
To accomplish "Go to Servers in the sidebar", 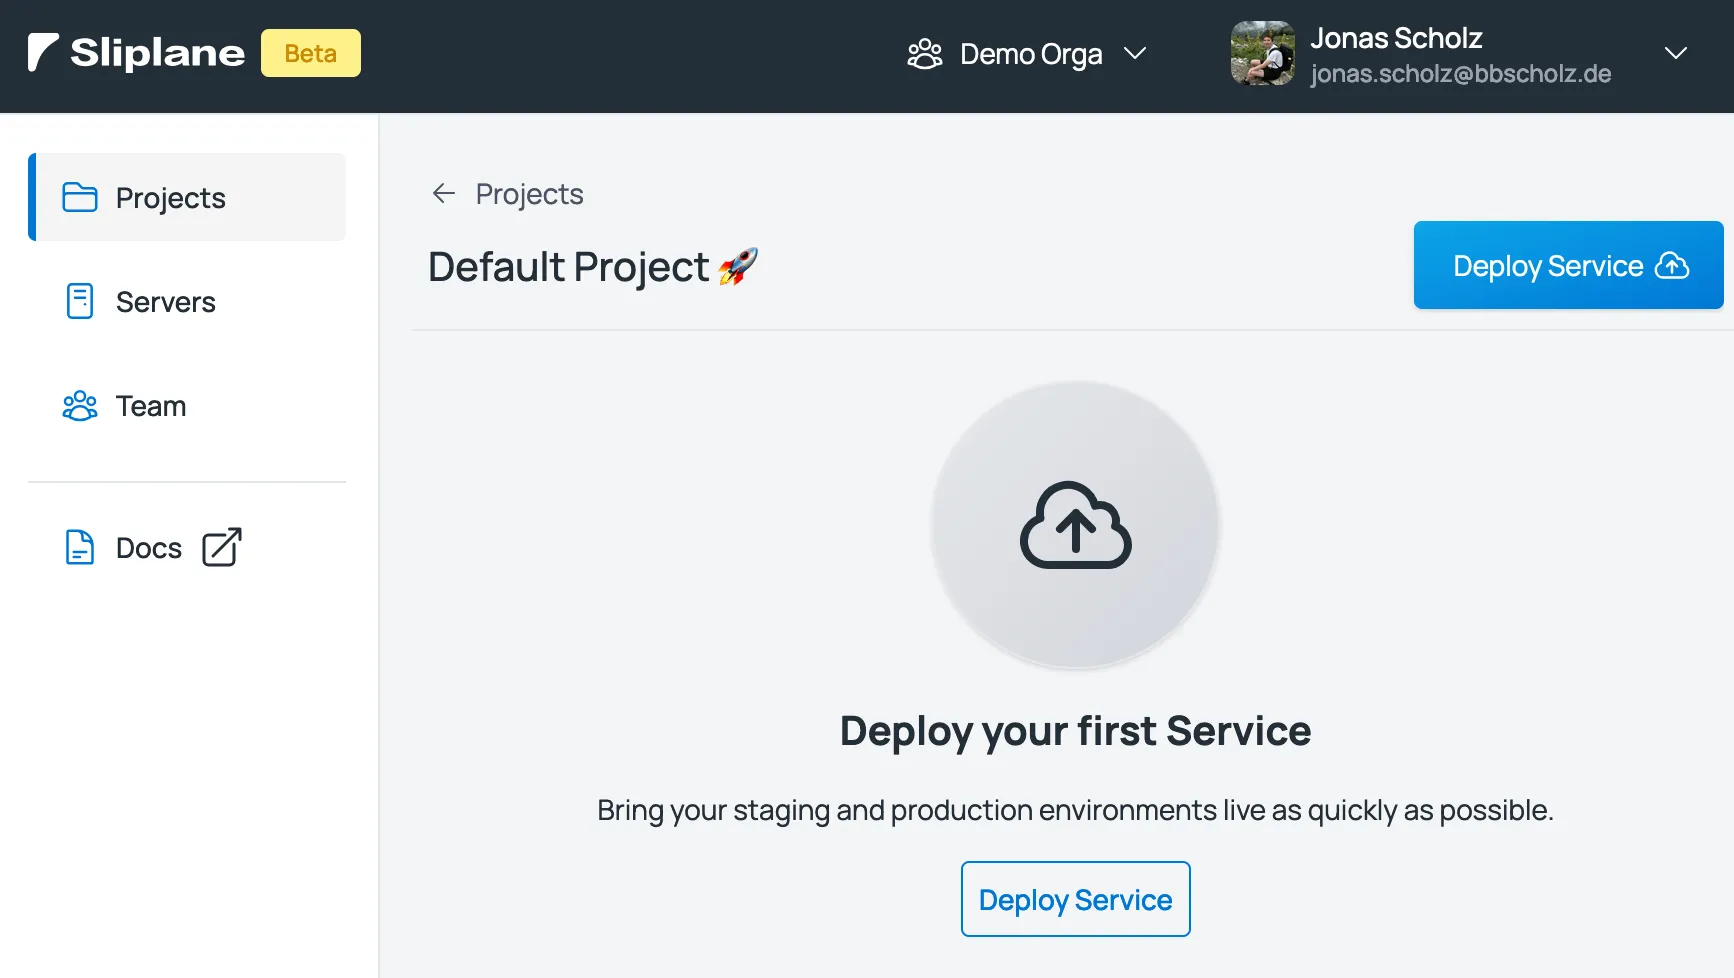I will pos(165,302).
